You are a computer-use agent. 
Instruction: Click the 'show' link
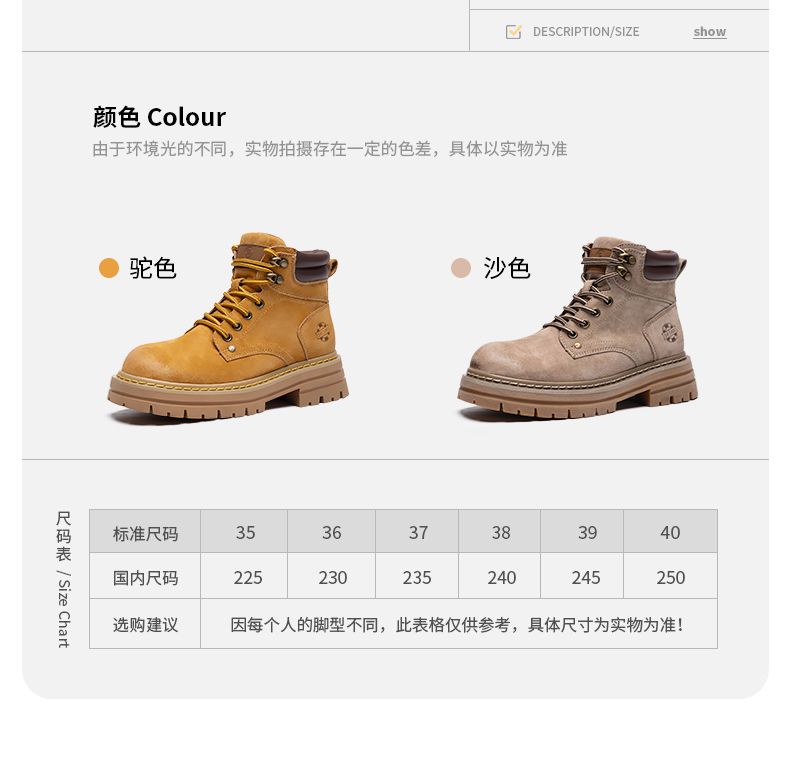point(709,32)
